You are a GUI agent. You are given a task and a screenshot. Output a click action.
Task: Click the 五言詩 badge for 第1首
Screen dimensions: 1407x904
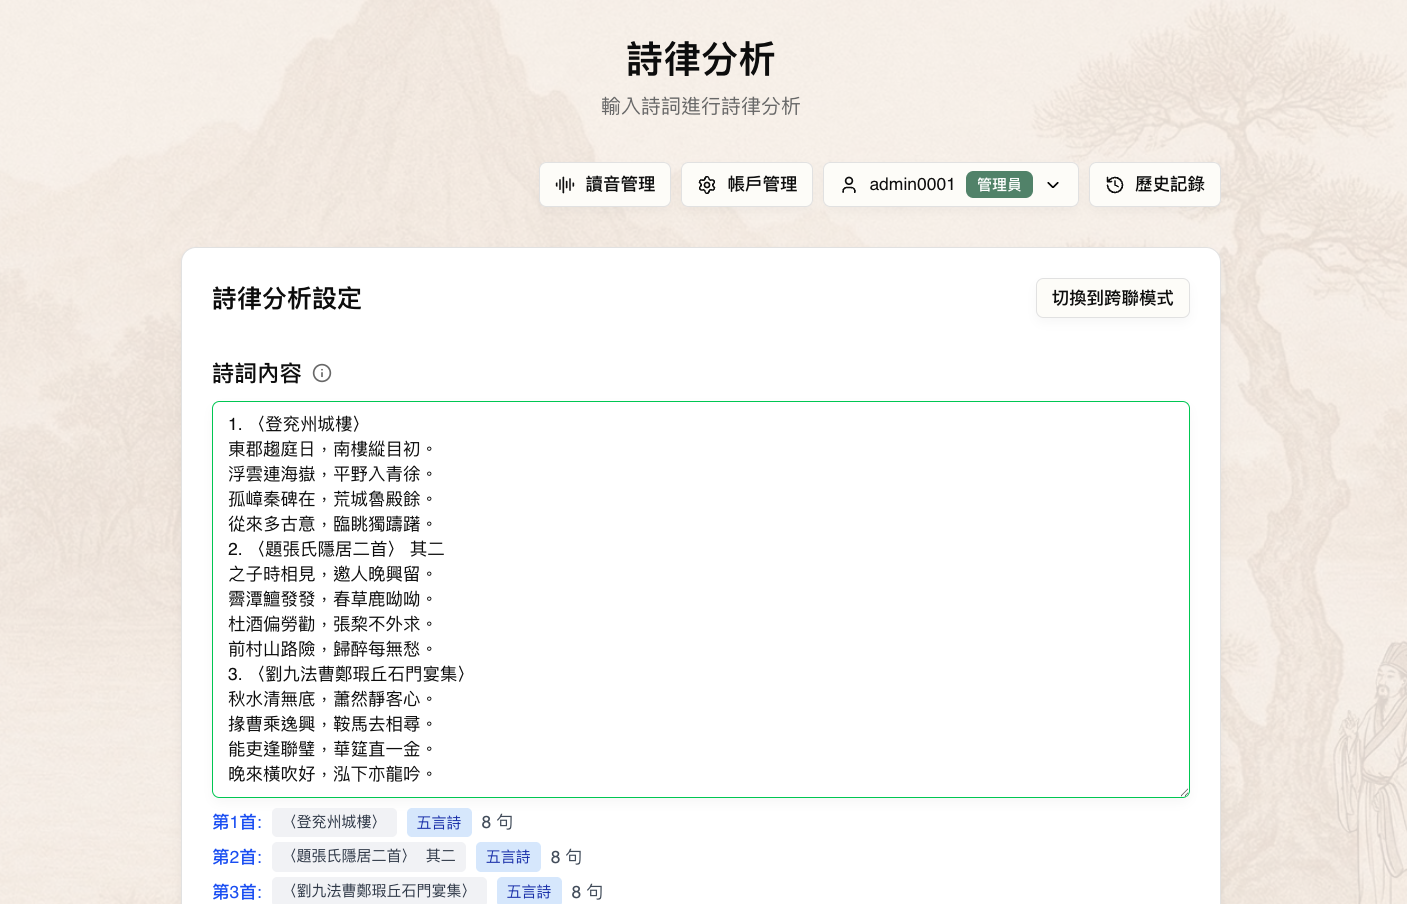coord(439,823)
